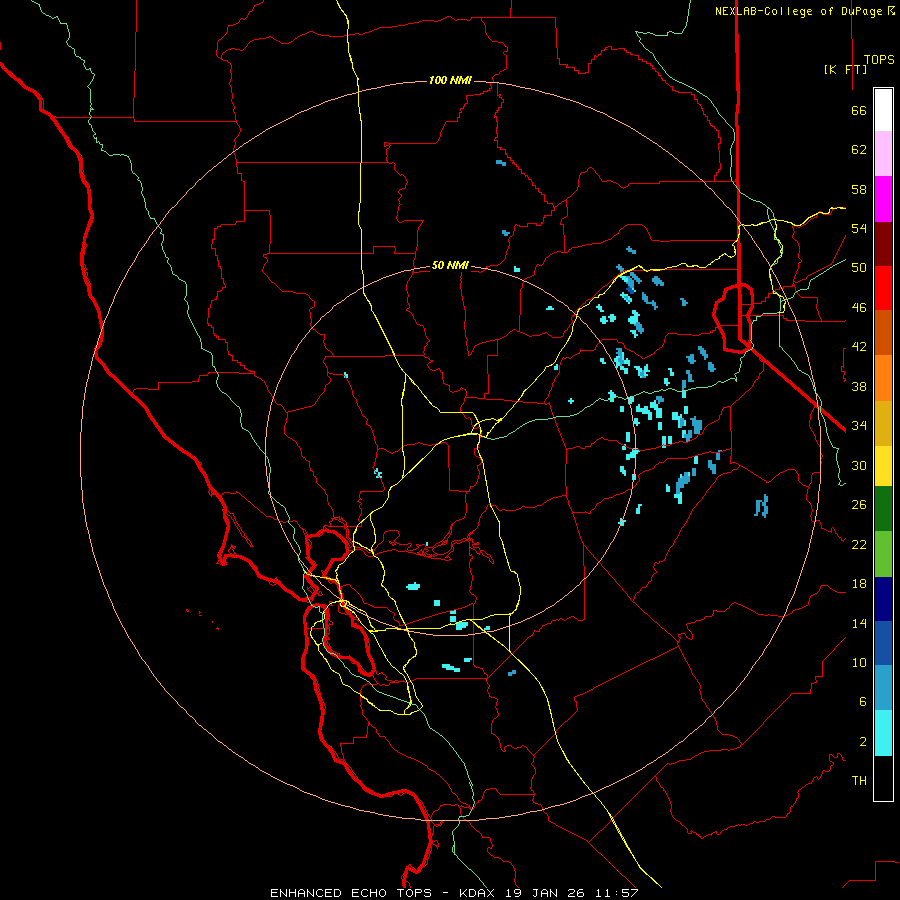This screenshot has width=900, height=900.
Task: Click the dark green 30 kft legend swatch
Action: [x=883, y=509]
